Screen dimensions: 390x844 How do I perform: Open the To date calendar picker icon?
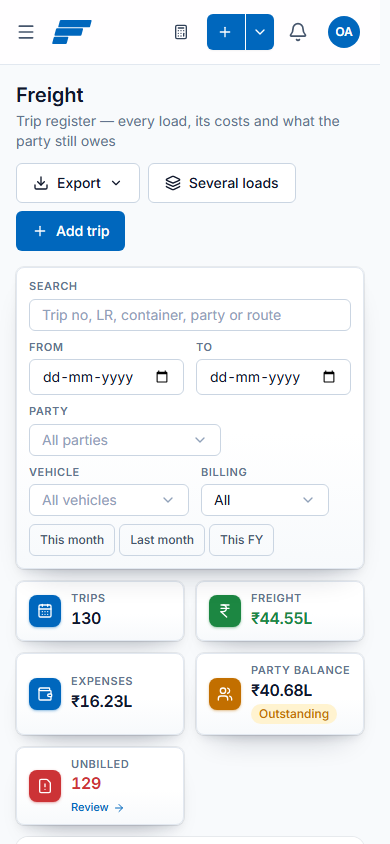pyautogui.click(x=329, y=377)
